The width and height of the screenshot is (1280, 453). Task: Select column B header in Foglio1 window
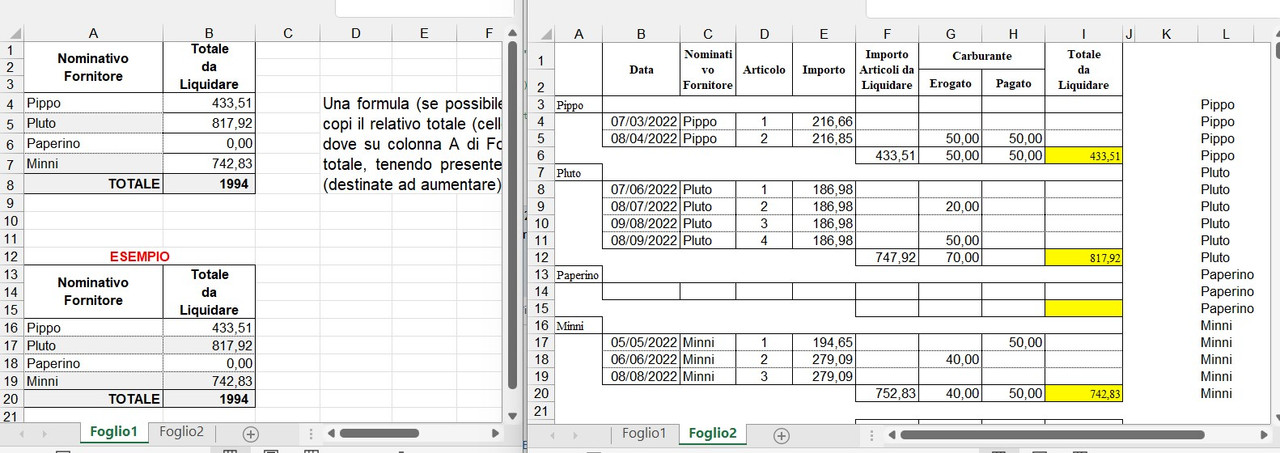point(209,33)
